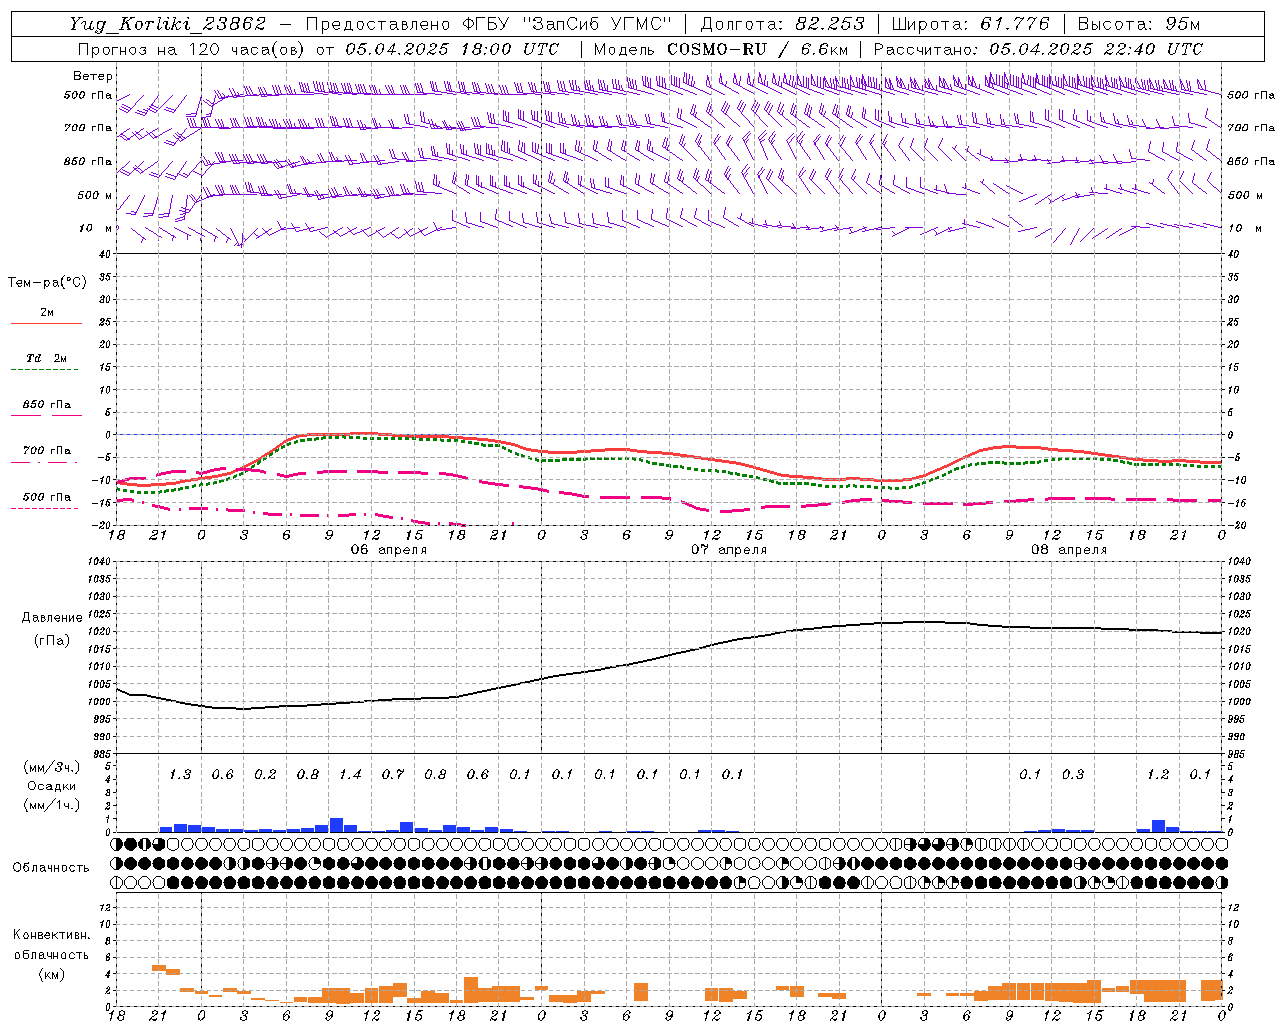Click the computed time '05.04.2025 22:40 UTC'
The width and height of the screenshot is (1280, 1024).
(x=1096, y=49)
